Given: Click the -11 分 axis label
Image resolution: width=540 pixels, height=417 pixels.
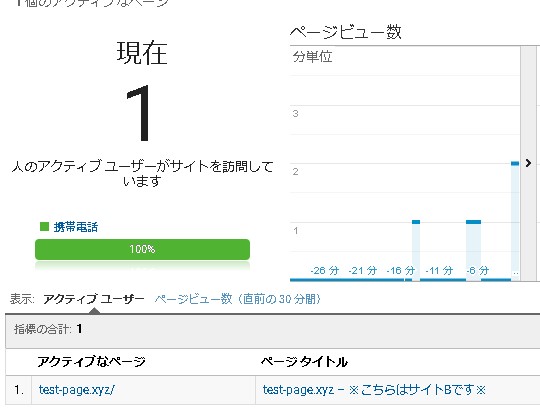Looking at the screenshot, I should (x=439, y=270).
